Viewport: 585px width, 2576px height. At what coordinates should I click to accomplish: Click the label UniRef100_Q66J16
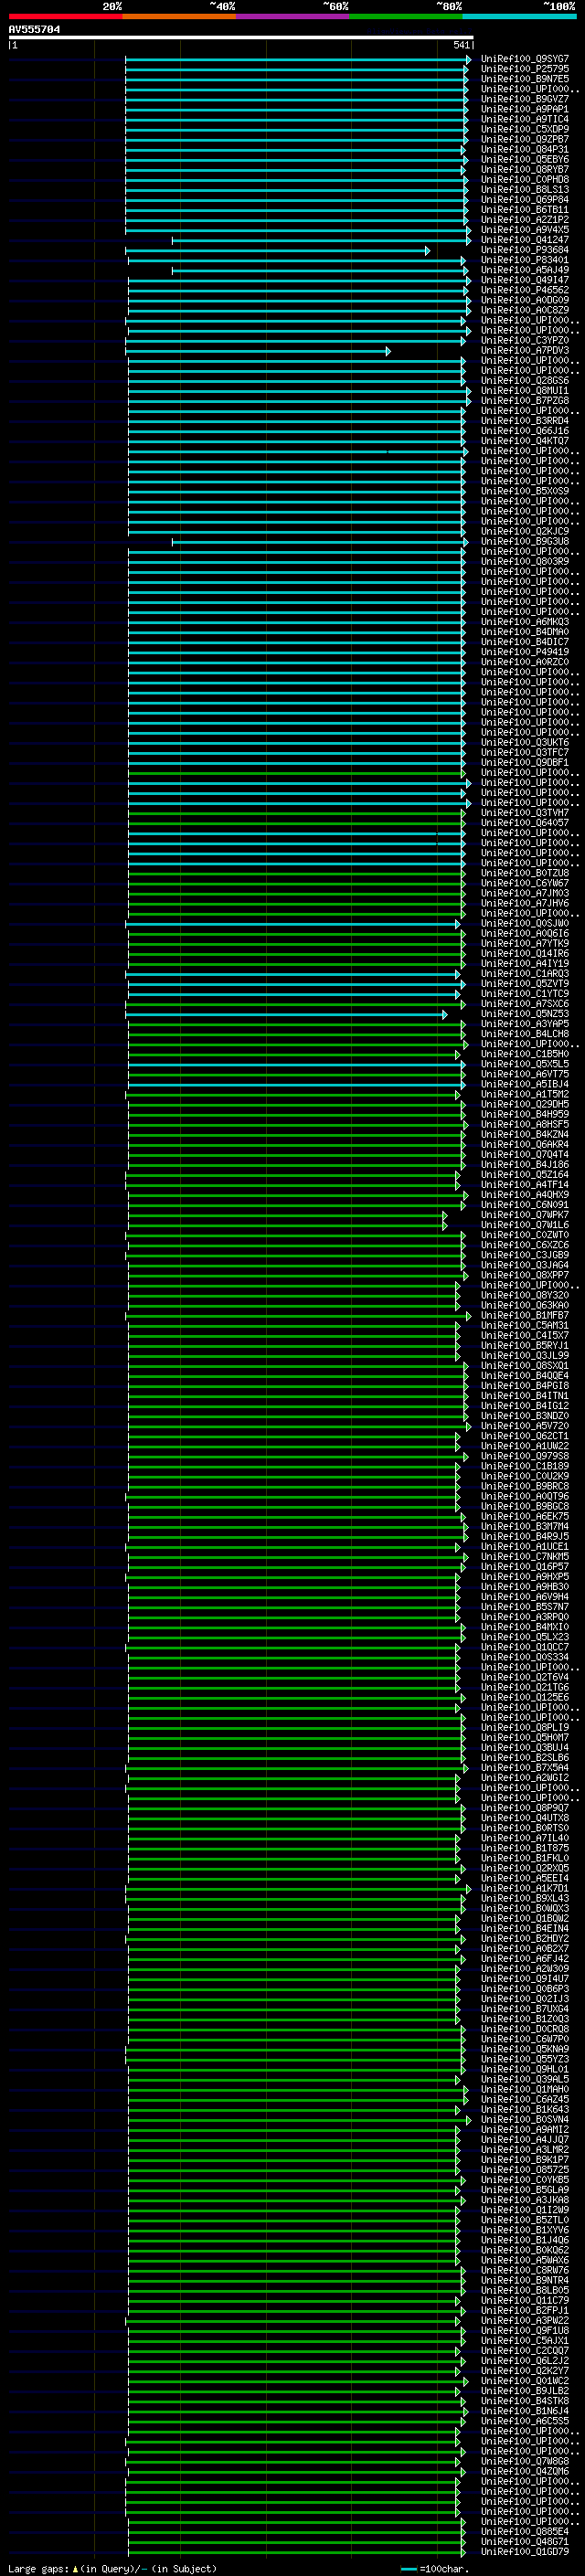pos(525,431)
